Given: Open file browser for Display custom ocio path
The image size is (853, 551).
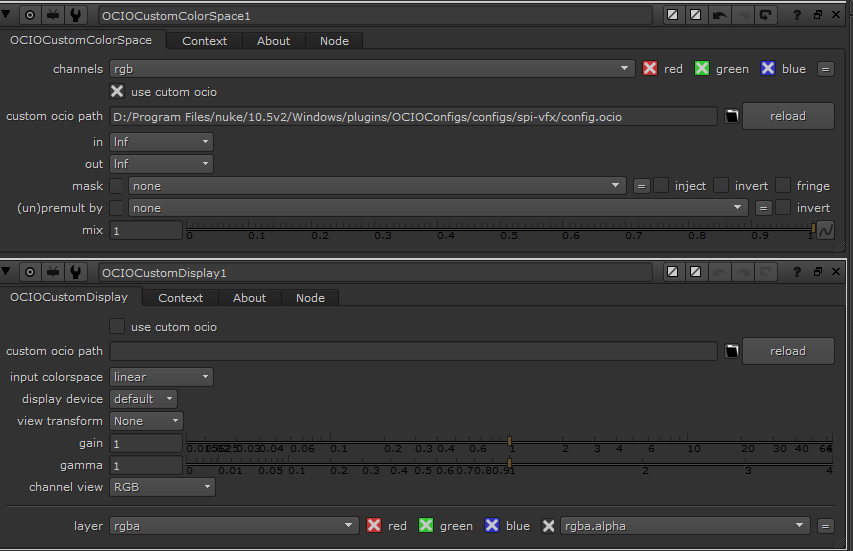Looking at the screenshot, I should (732, 351).
